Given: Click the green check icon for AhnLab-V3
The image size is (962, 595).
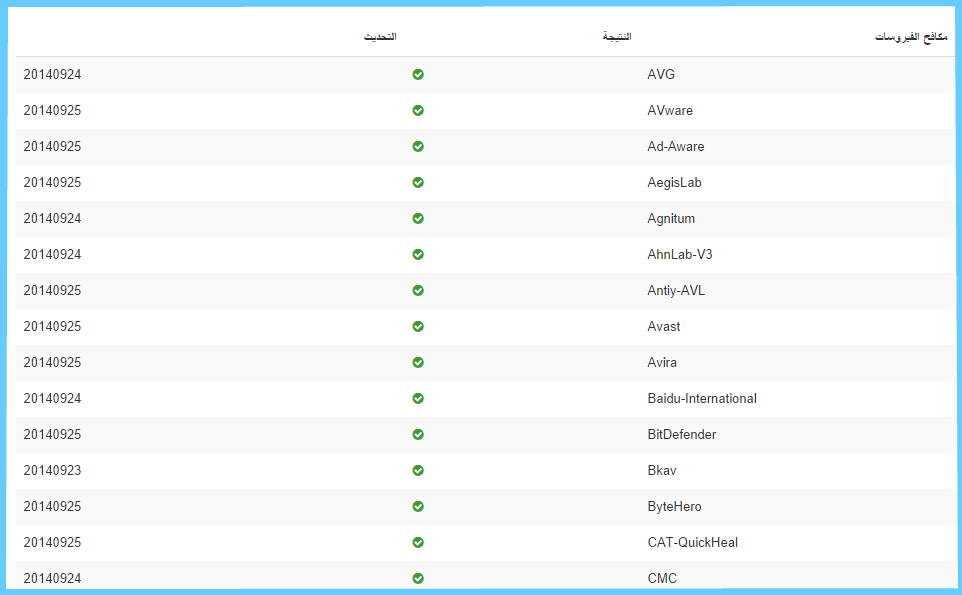Looking at the screenshot, I should [418, 255].
